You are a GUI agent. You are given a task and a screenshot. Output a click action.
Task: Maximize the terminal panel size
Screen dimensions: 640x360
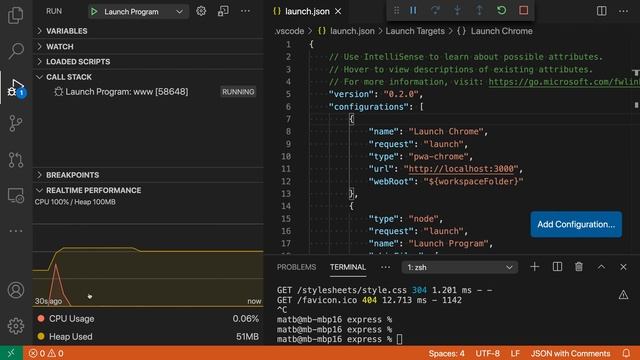pos(601,267)
